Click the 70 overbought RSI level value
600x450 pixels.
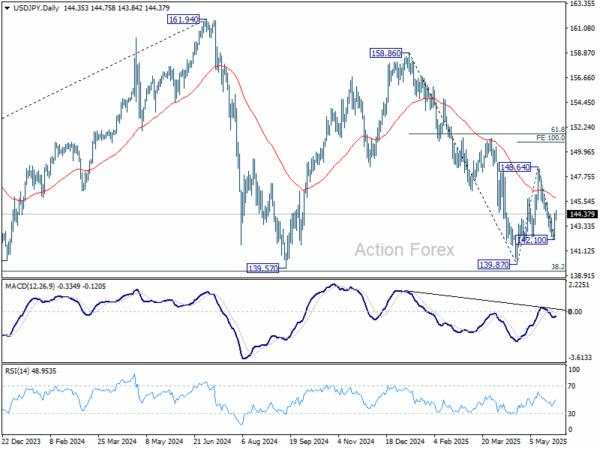(572, 386)
